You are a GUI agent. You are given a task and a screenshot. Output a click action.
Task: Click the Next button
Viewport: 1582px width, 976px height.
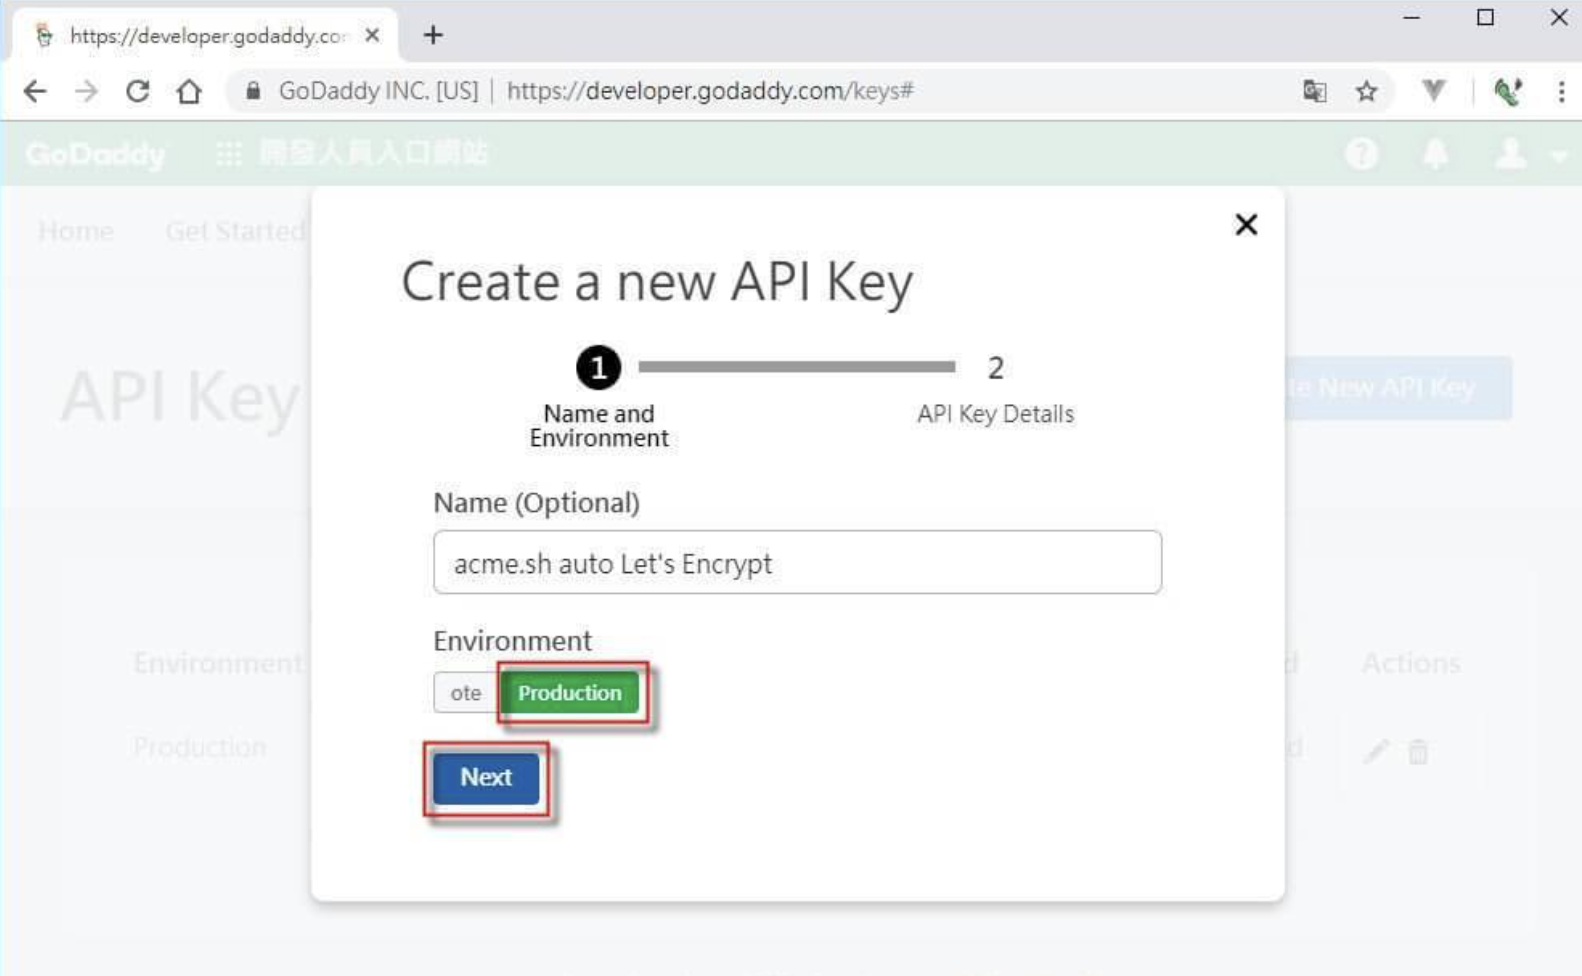(486, 777)
